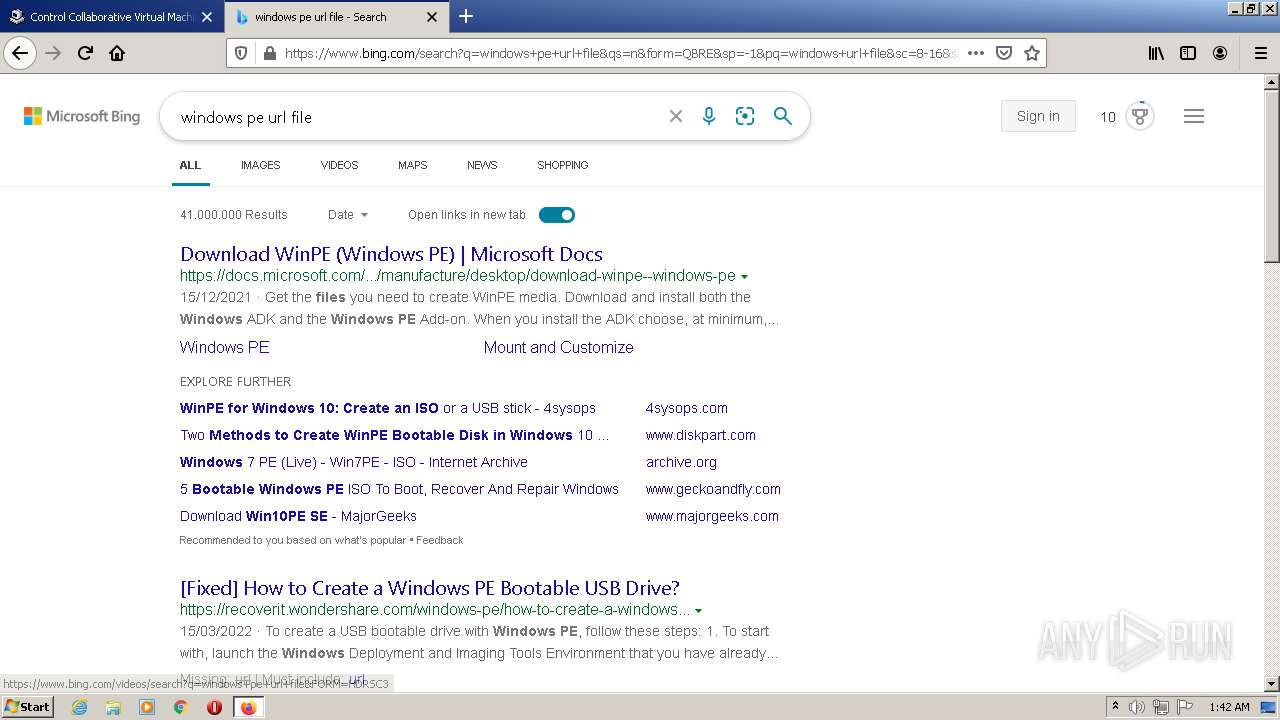Launch Opera from the taskbar
The height and width of the screenshot is (720, 1280).
pos(214,707)
